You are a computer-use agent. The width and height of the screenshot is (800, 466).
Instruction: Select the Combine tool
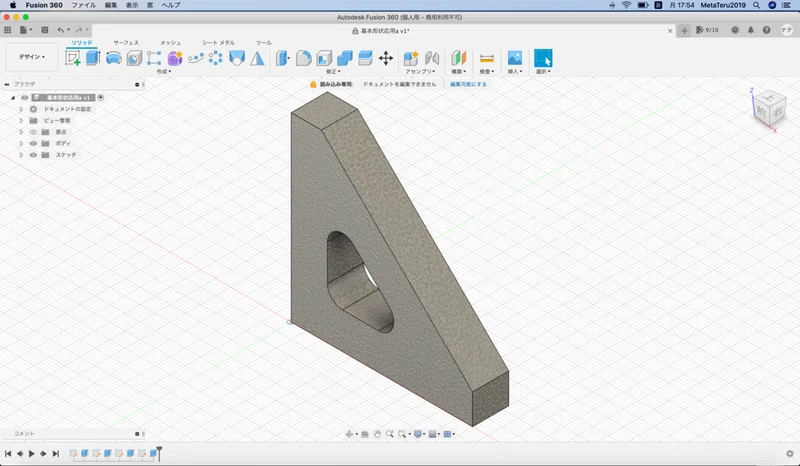coord(345,58)
